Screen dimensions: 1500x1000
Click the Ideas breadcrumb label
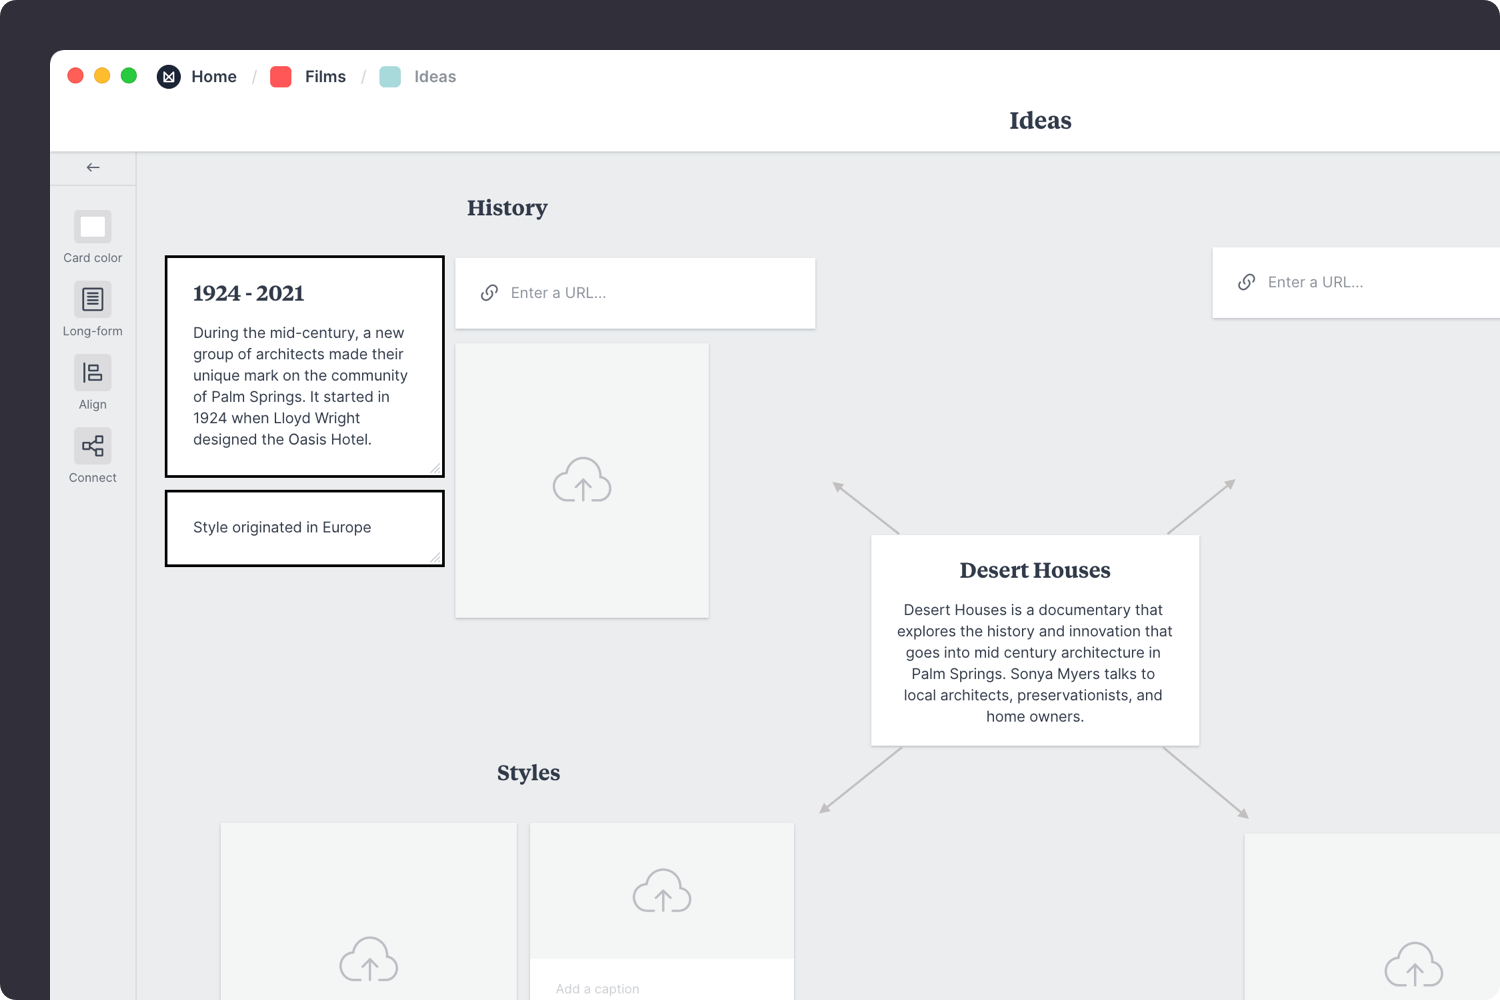point(434,76)
